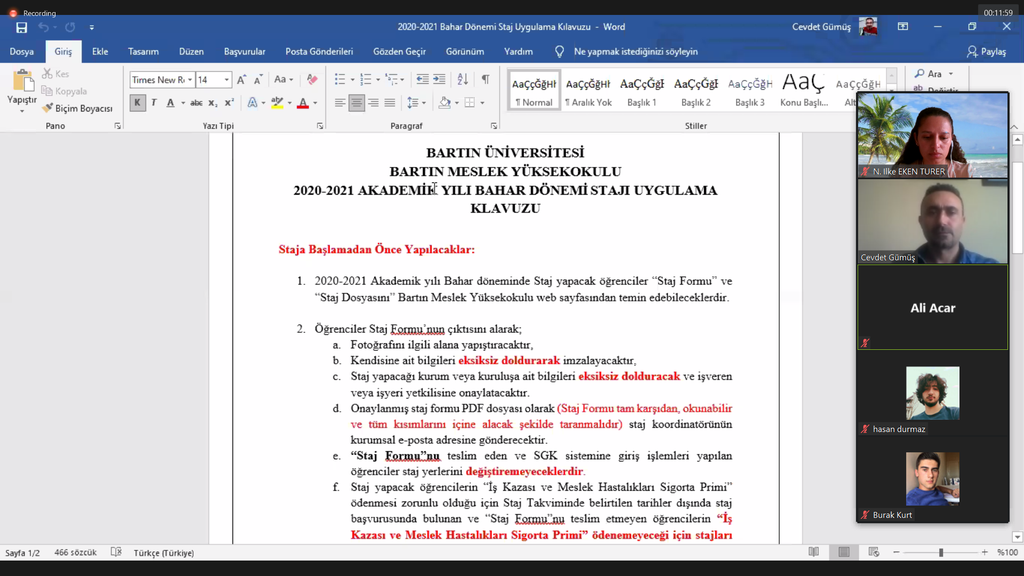Click the proofing check icon in status bar
This screenshot has height=576, width=1024.
point(116,552)
